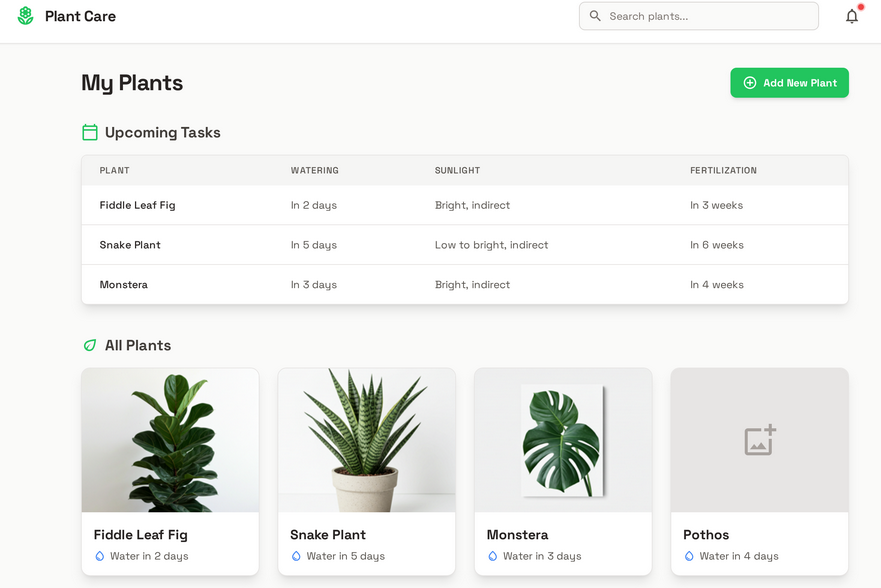
Task: Open the Fiddle Leaf Fig card title
Action: pos(140,535)
